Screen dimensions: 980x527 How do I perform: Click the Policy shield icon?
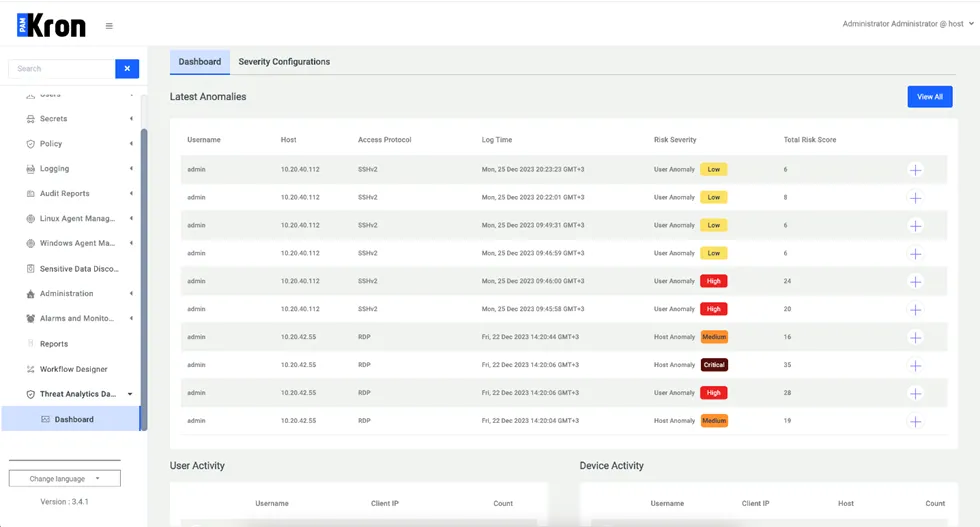point(30,144)
